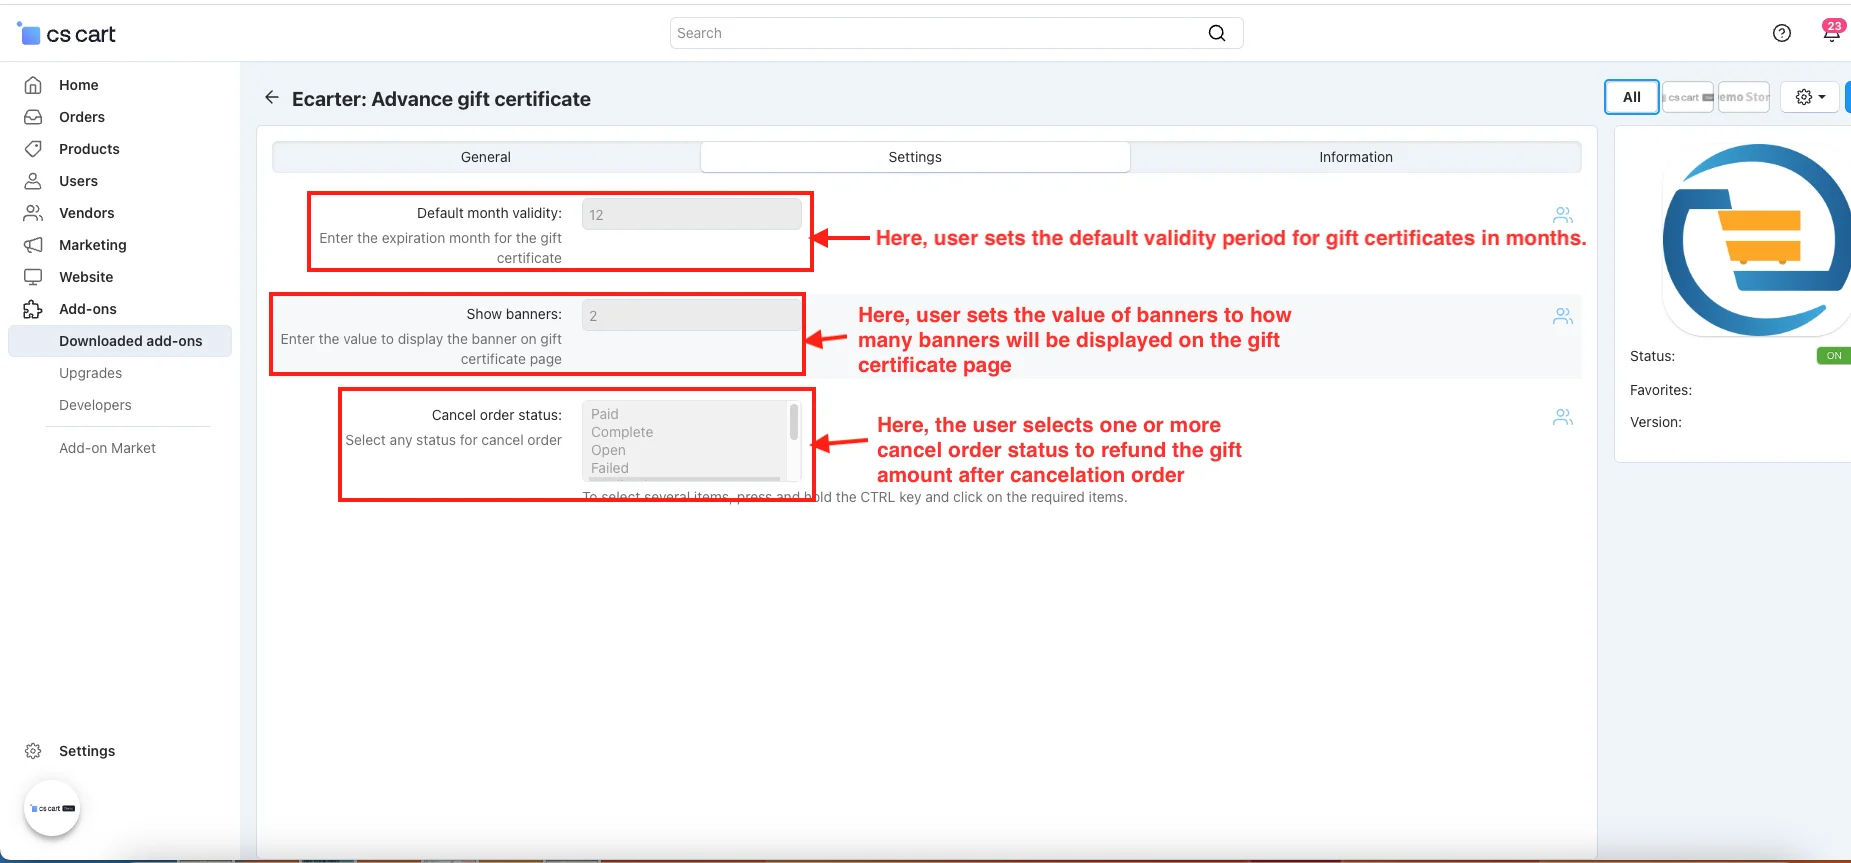Open the Add-on Market link
The image size is (1851, 863).
pyautogui.click(x=107, y=448)
